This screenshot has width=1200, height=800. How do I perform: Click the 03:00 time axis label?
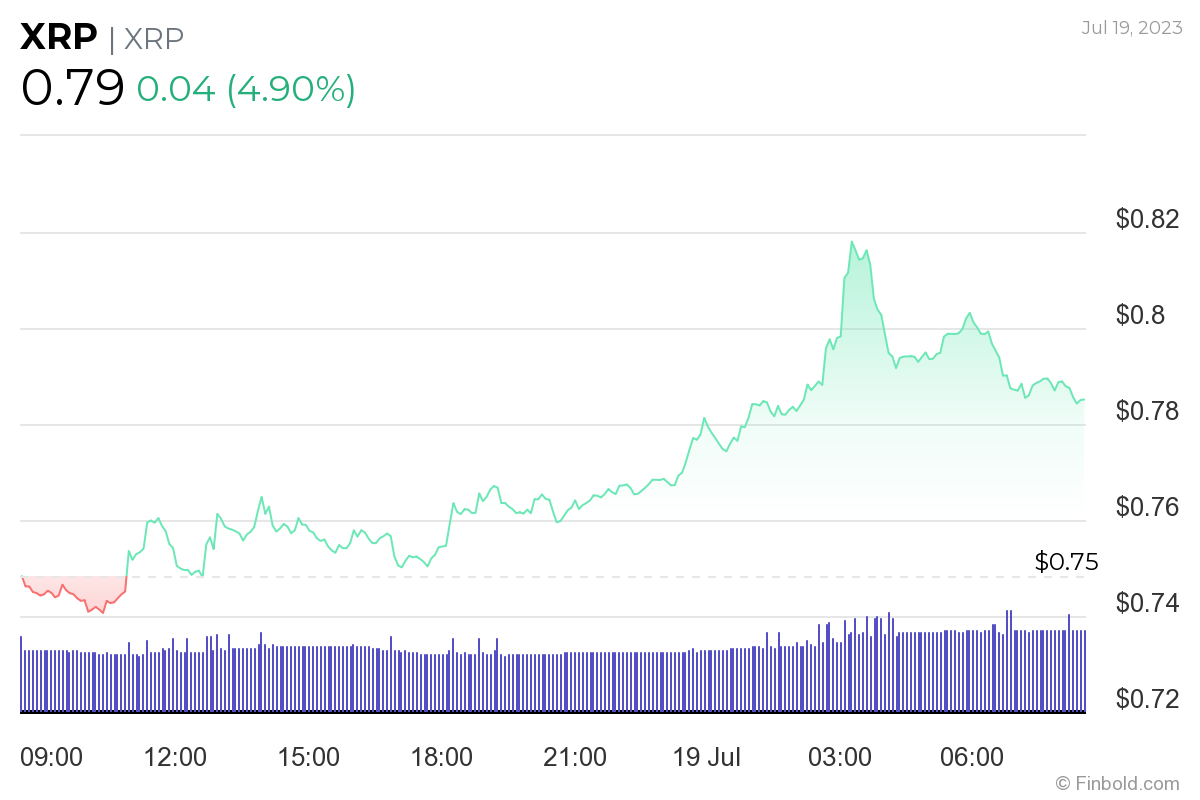(x=841, y=757)
